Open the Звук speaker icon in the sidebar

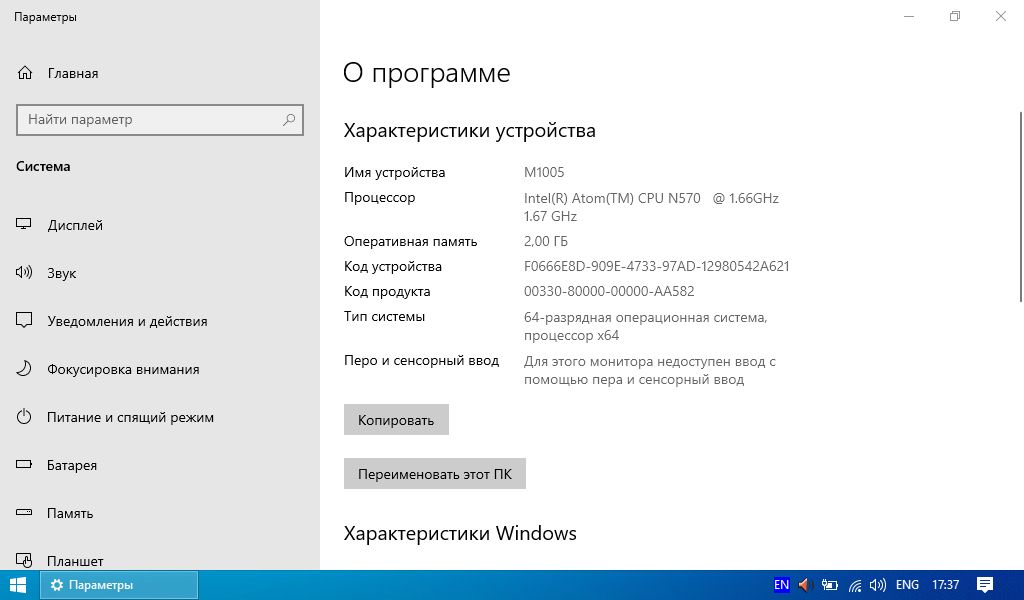(24, 272)
